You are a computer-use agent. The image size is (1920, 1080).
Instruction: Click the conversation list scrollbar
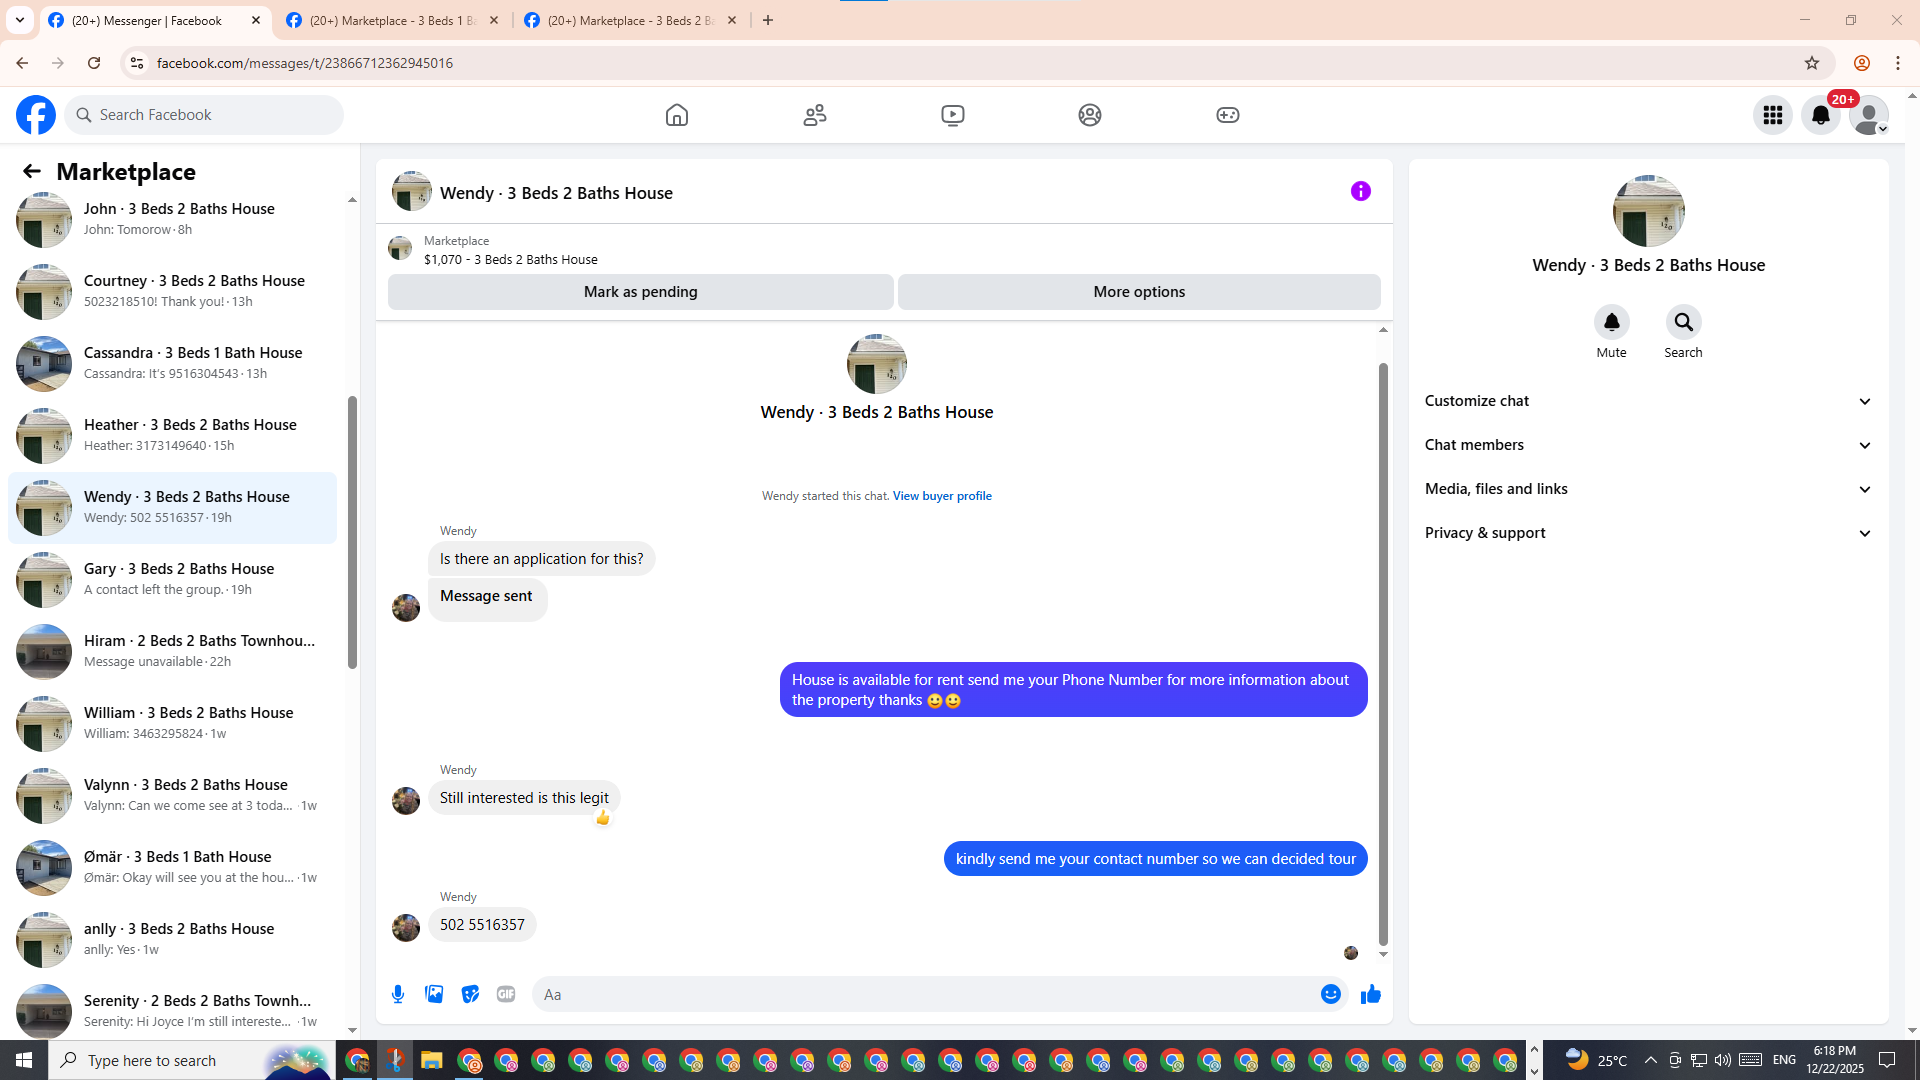tap(352, 532)
